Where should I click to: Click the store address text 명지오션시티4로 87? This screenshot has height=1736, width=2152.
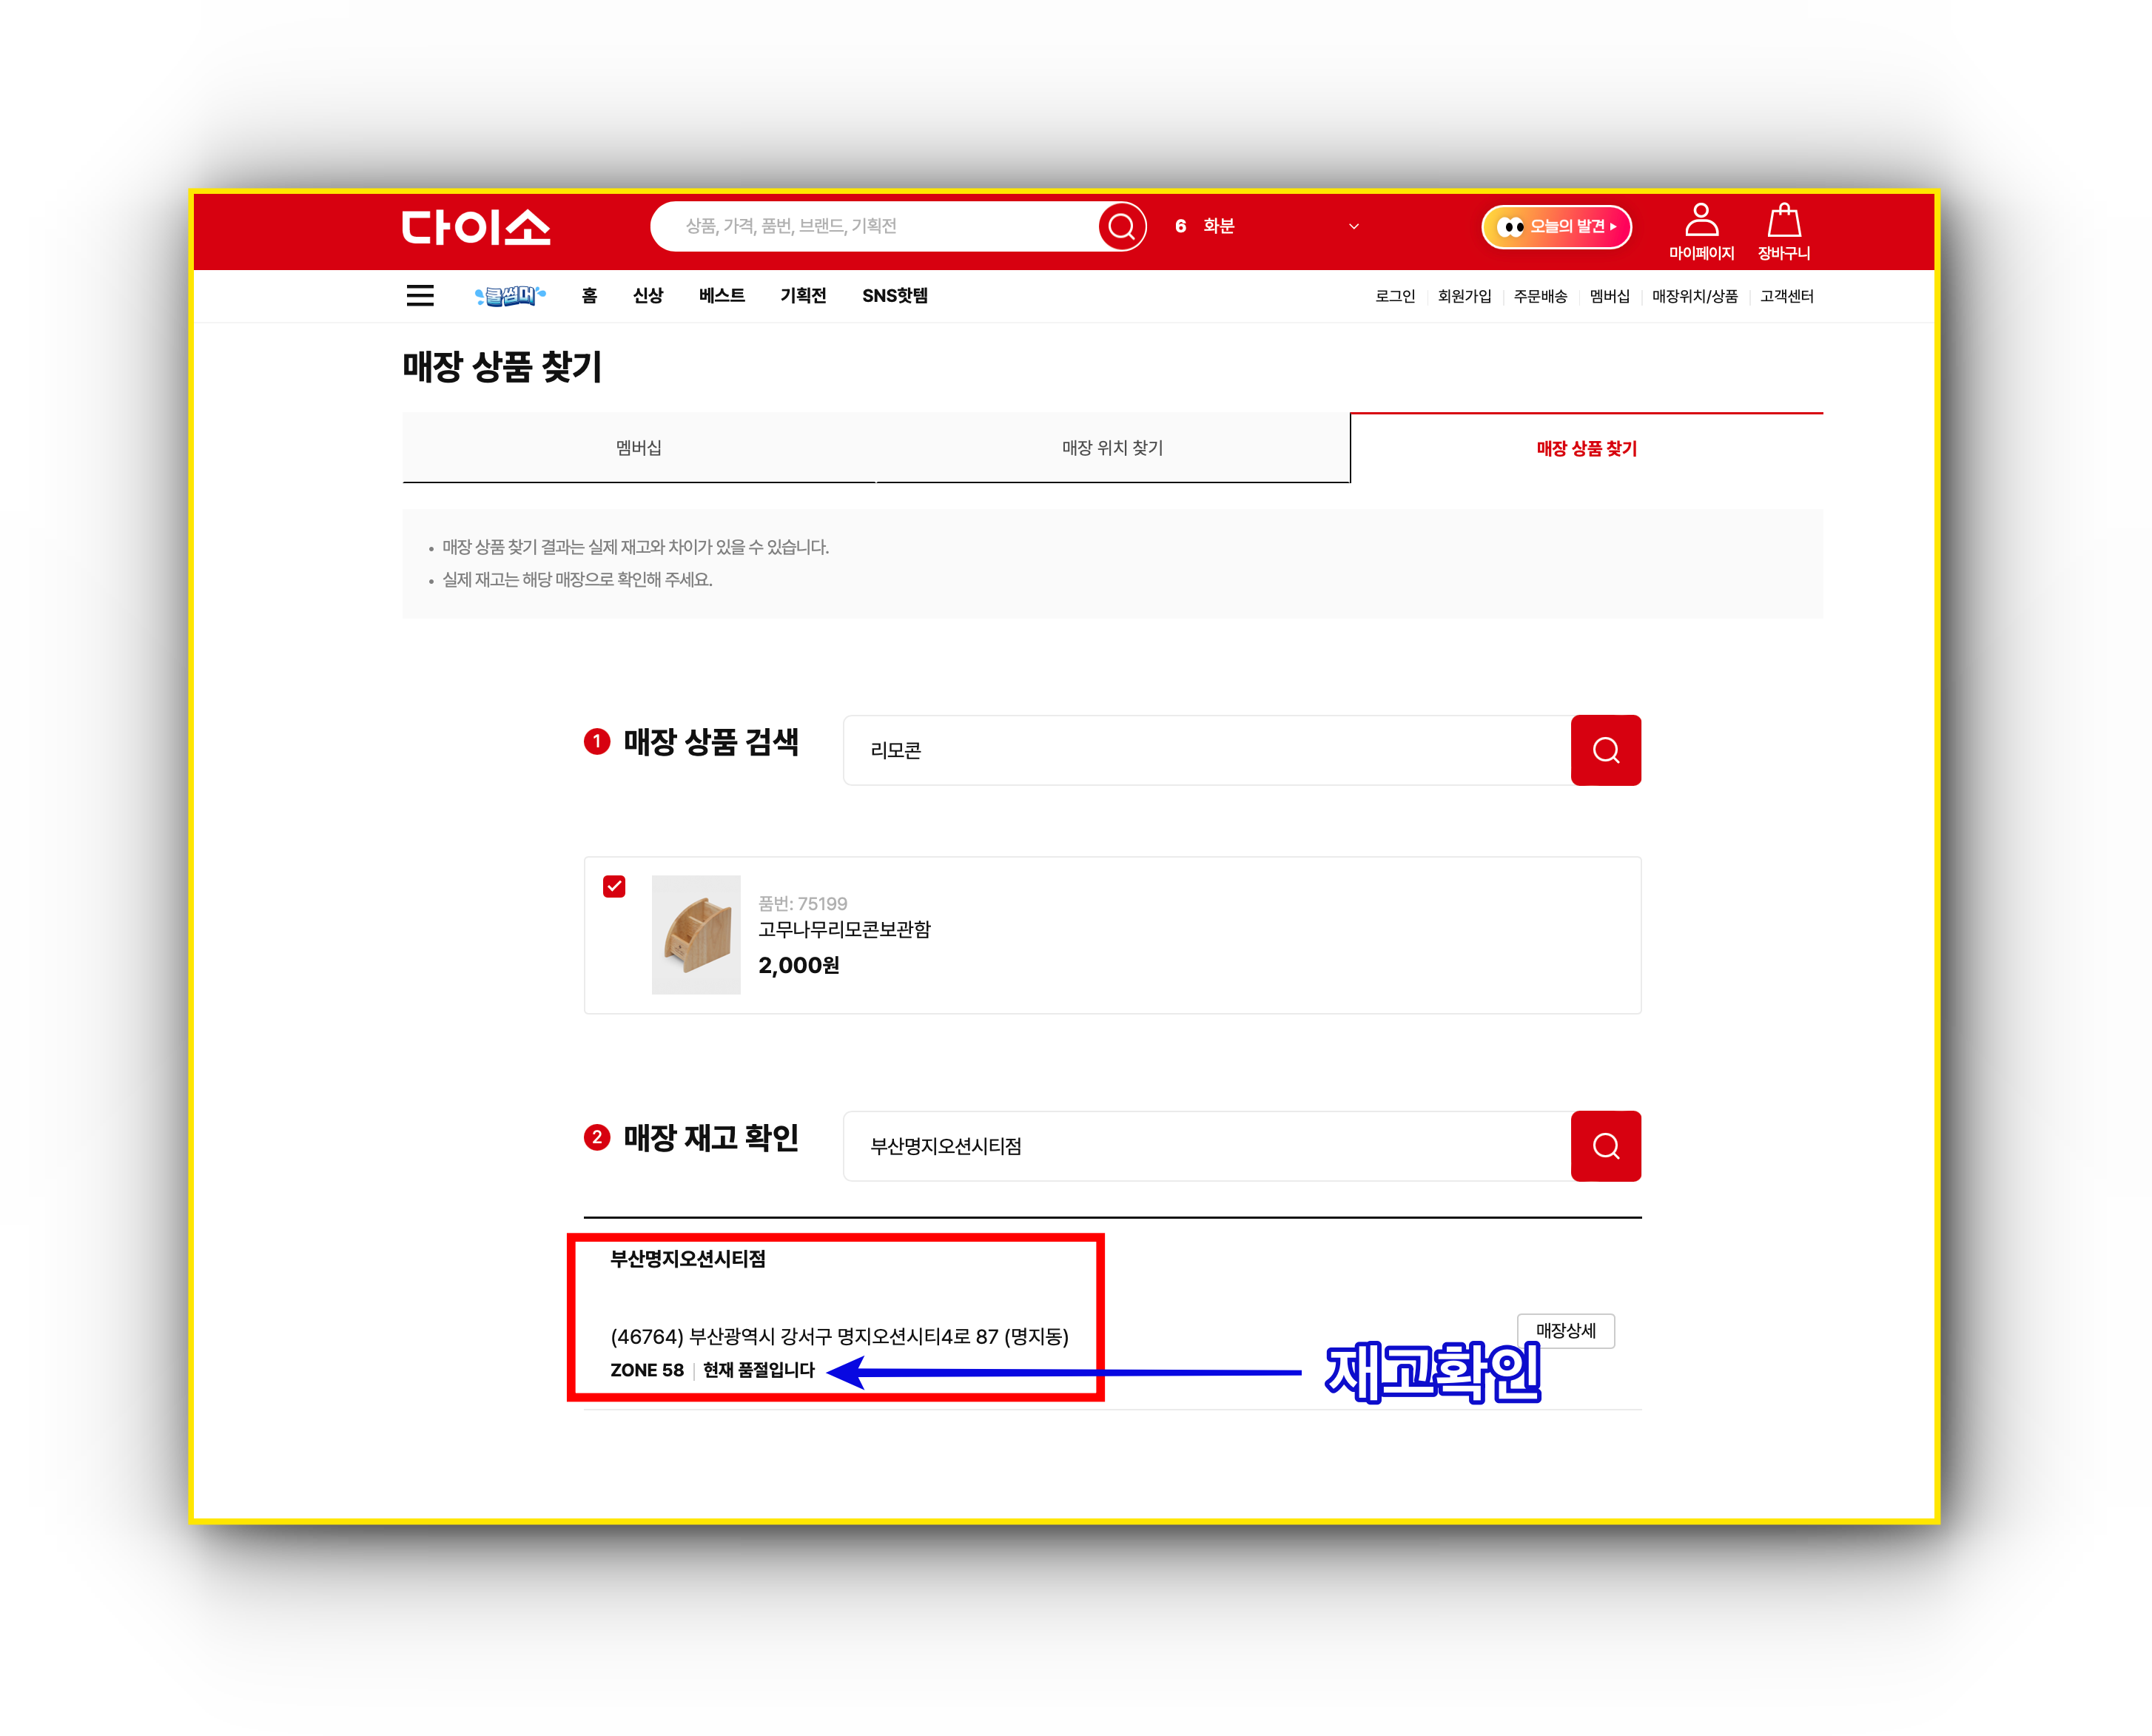tap(918, 1337)
